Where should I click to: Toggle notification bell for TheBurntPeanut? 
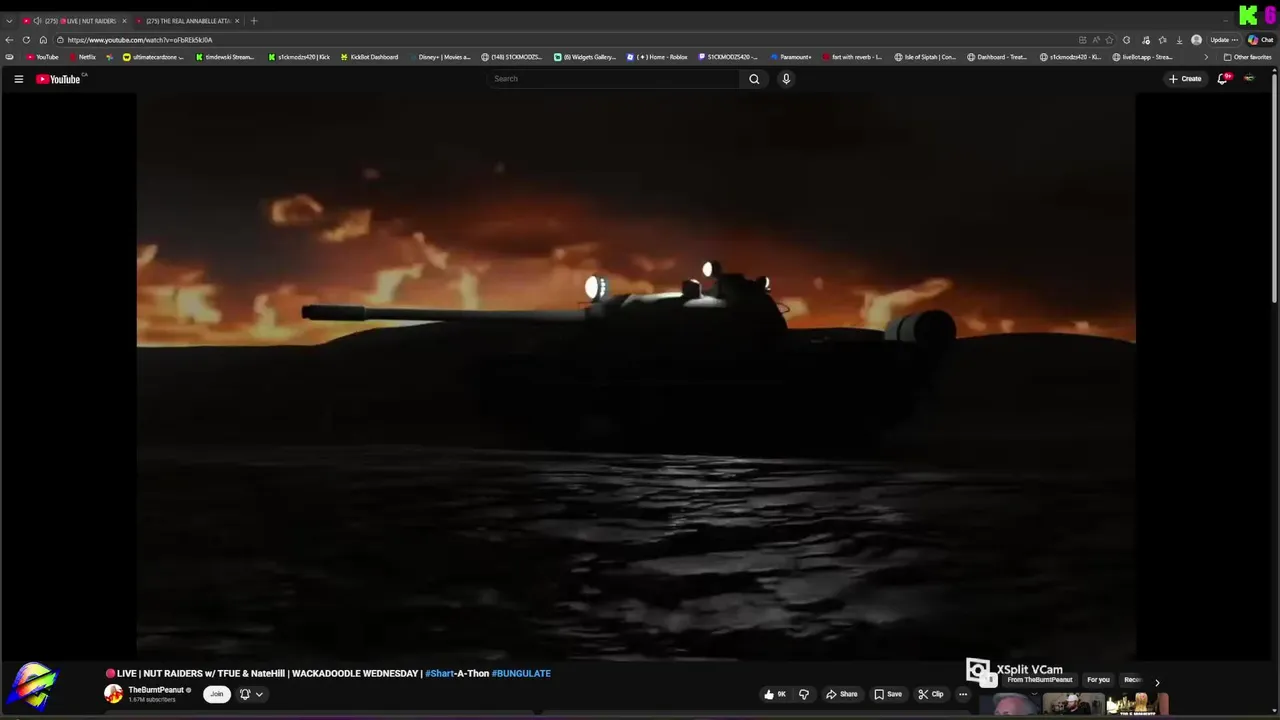244,694
